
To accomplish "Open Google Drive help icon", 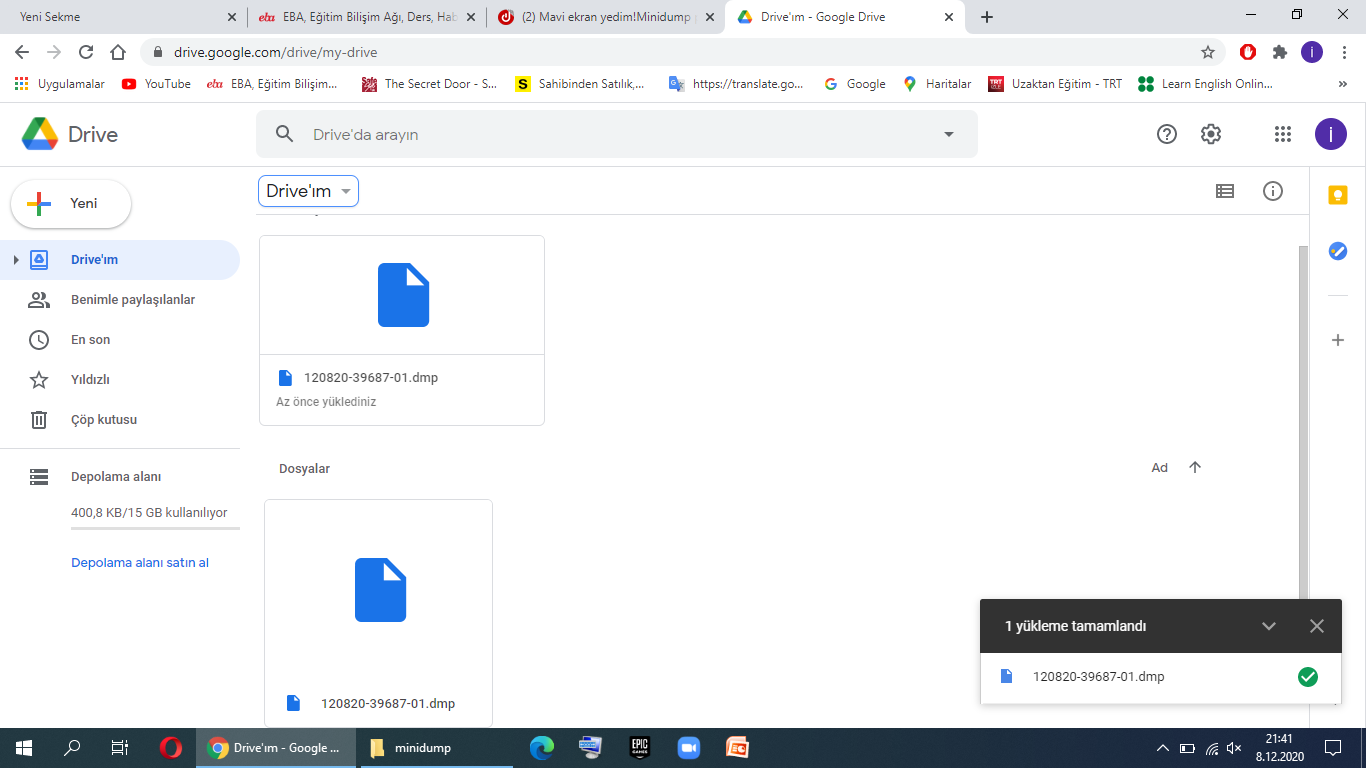I will [1166, 134].
